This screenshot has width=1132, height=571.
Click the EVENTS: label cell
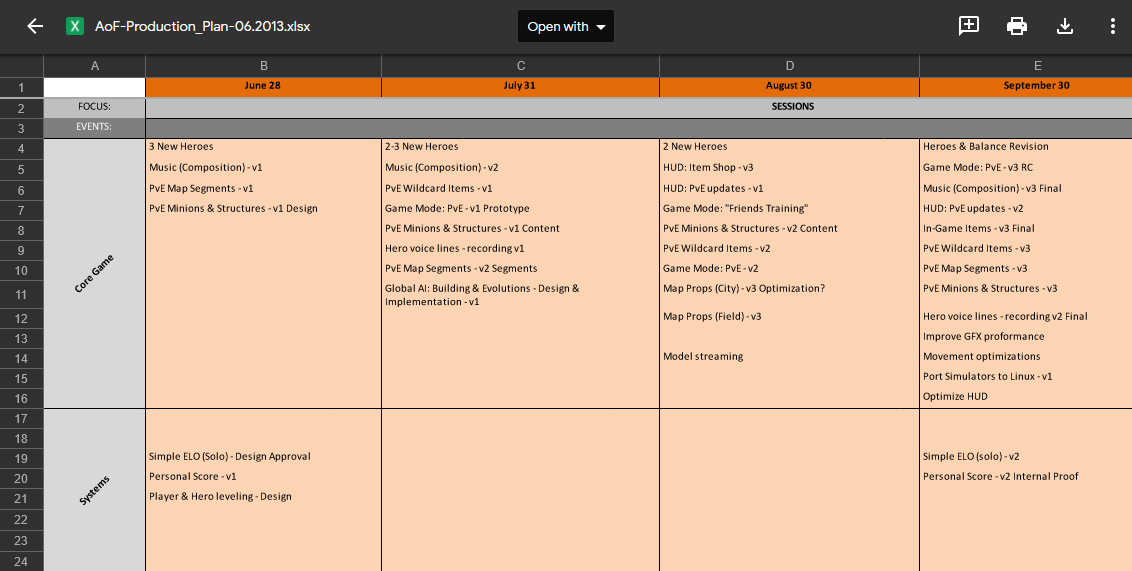[95, 127]
